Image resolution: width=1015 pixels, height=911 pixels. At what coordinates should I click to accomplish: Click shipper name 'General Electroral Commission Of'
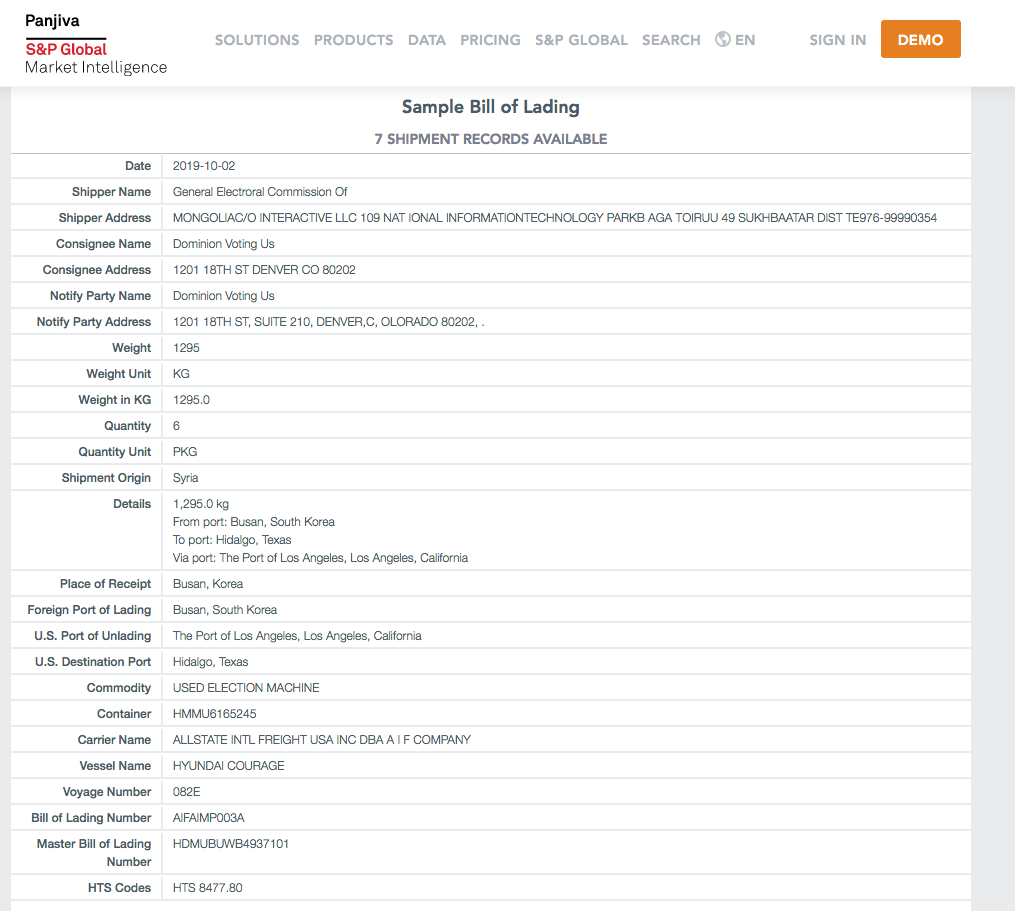coord(260,192)
